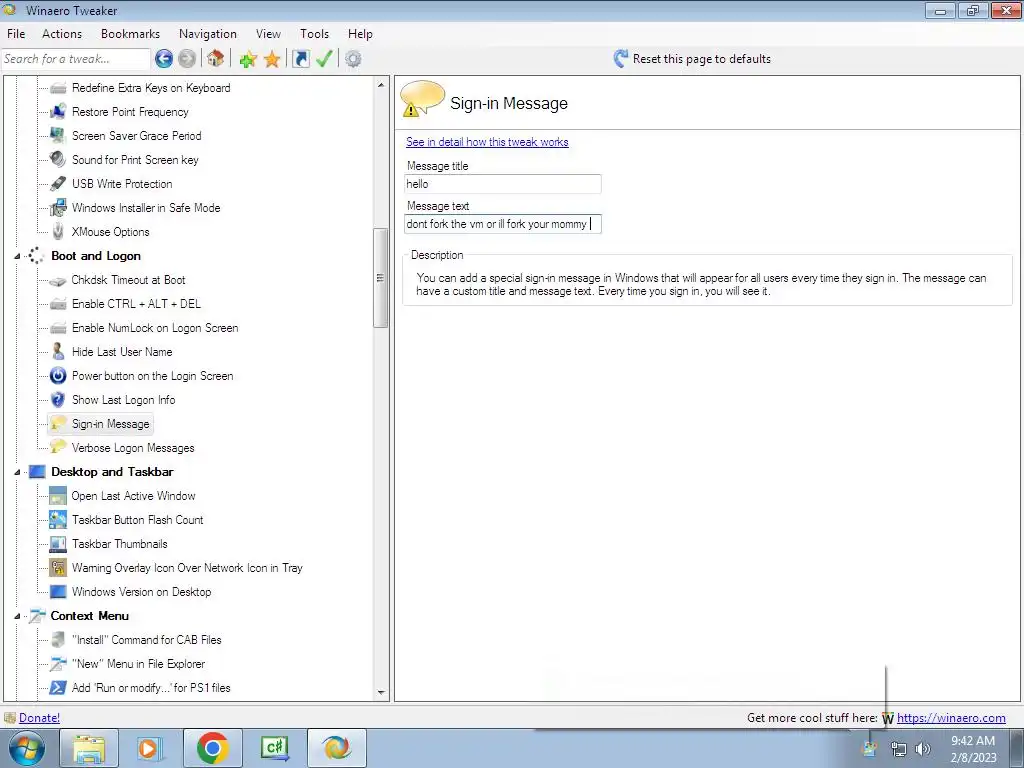Select 'Enable NumLock on Logon Screen' item
Screen dimensions: 1024x768
click(155, 328)
